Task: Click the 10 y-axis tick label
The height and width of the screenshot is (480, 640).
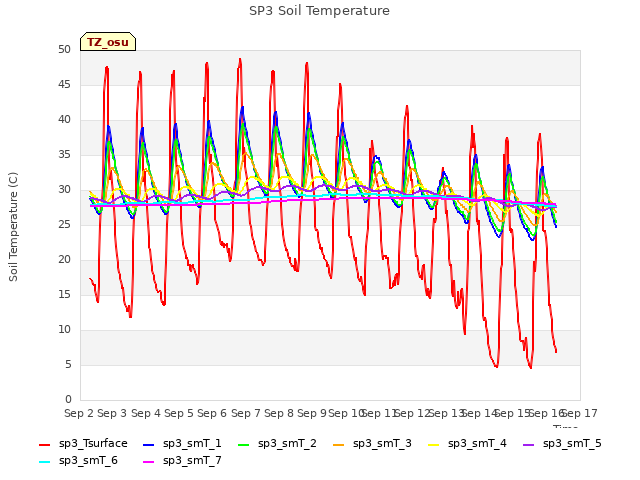Action: pos(64,329)
